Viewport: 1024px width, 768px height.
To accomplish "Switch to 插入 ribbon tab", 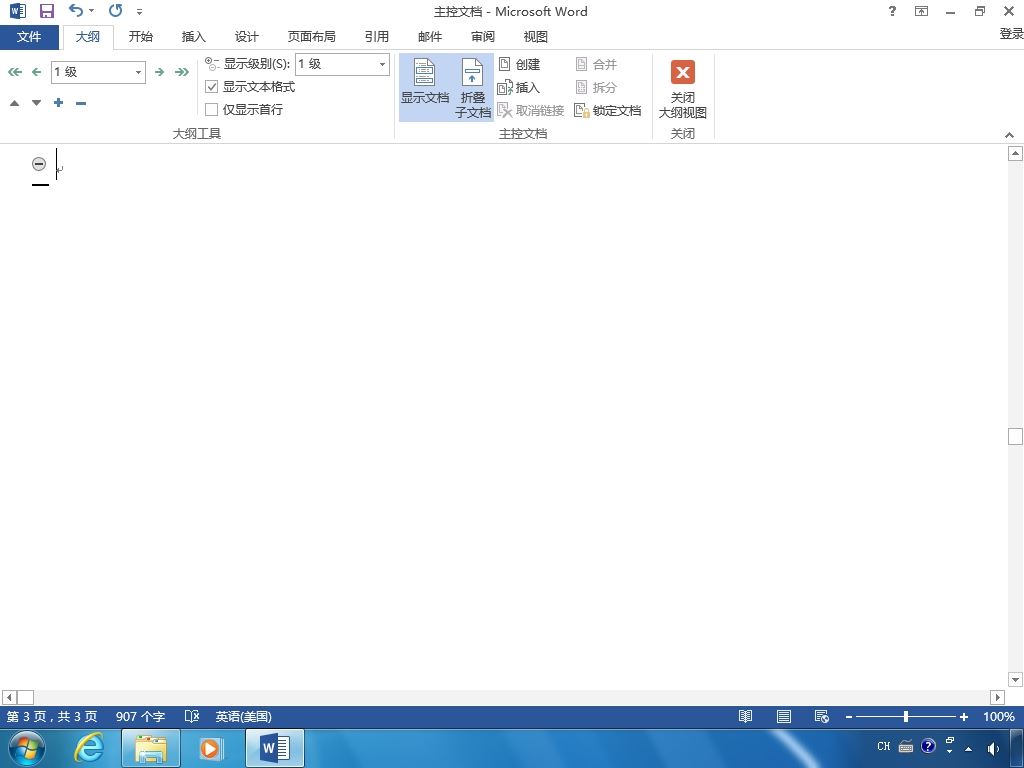I will 193,37.
